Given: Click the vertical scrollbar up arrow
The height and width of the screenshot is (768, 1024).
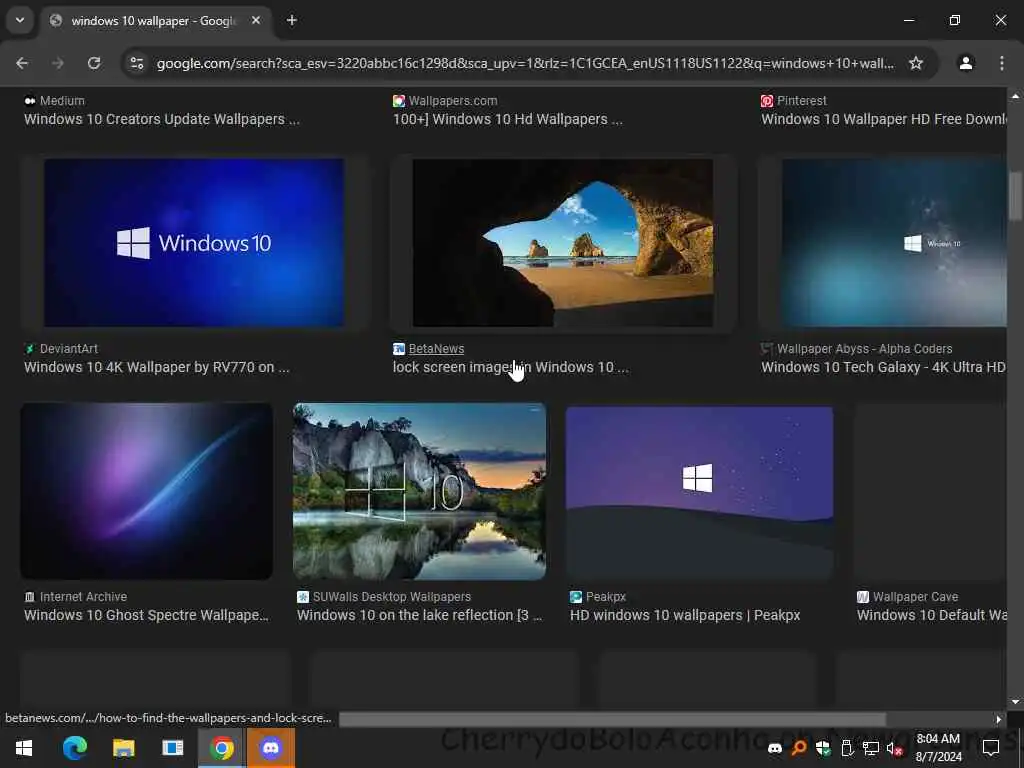Looking at the screenshot, I should click(x=1015, y=97).
